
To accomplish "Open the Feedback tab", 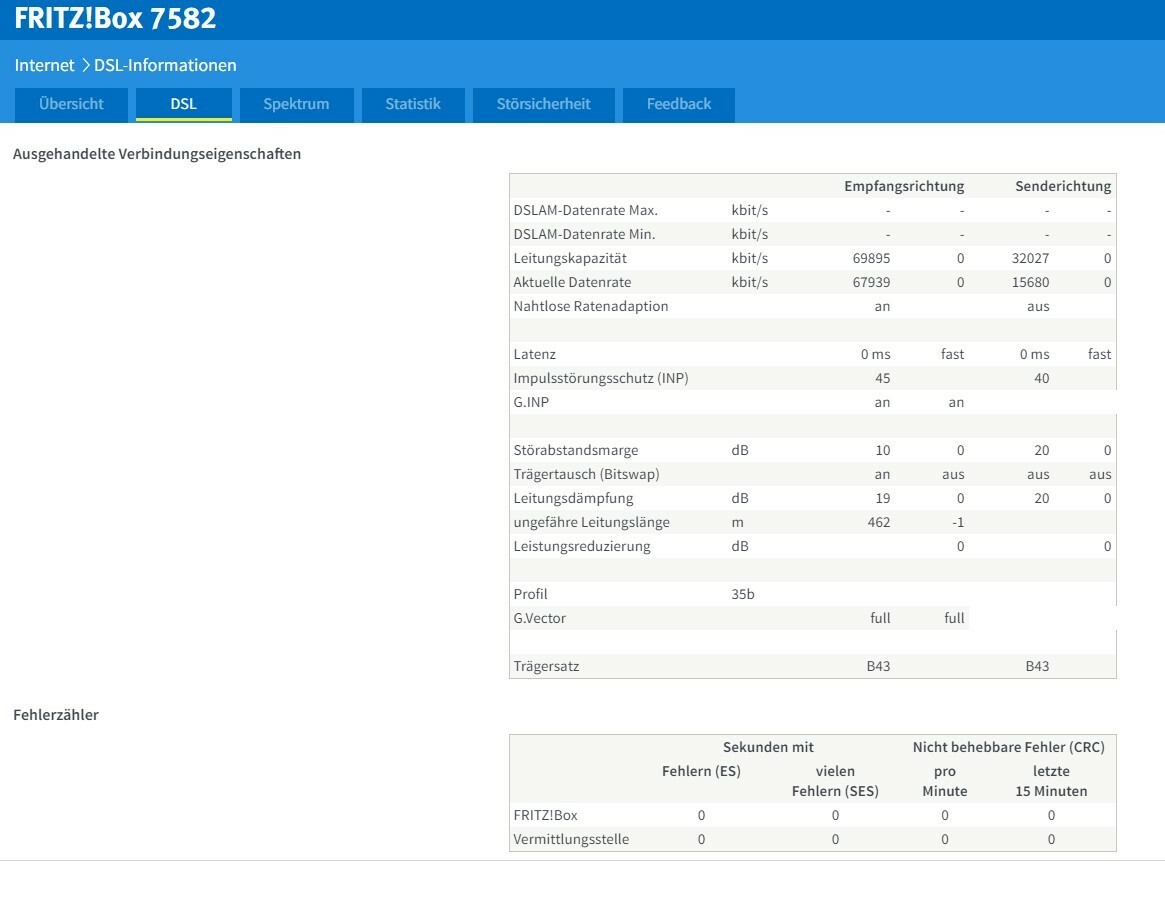I will [x=679, y=105].
